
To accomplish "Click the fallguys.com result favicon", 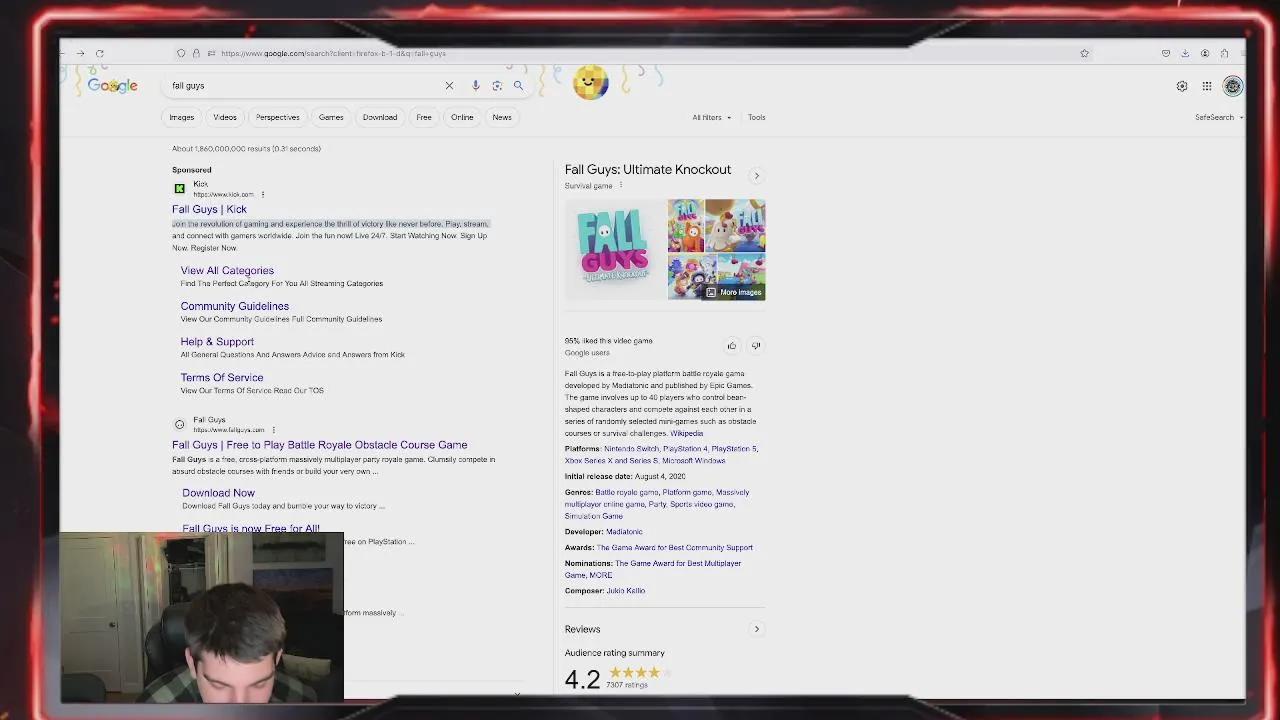I will click(180, 424).
